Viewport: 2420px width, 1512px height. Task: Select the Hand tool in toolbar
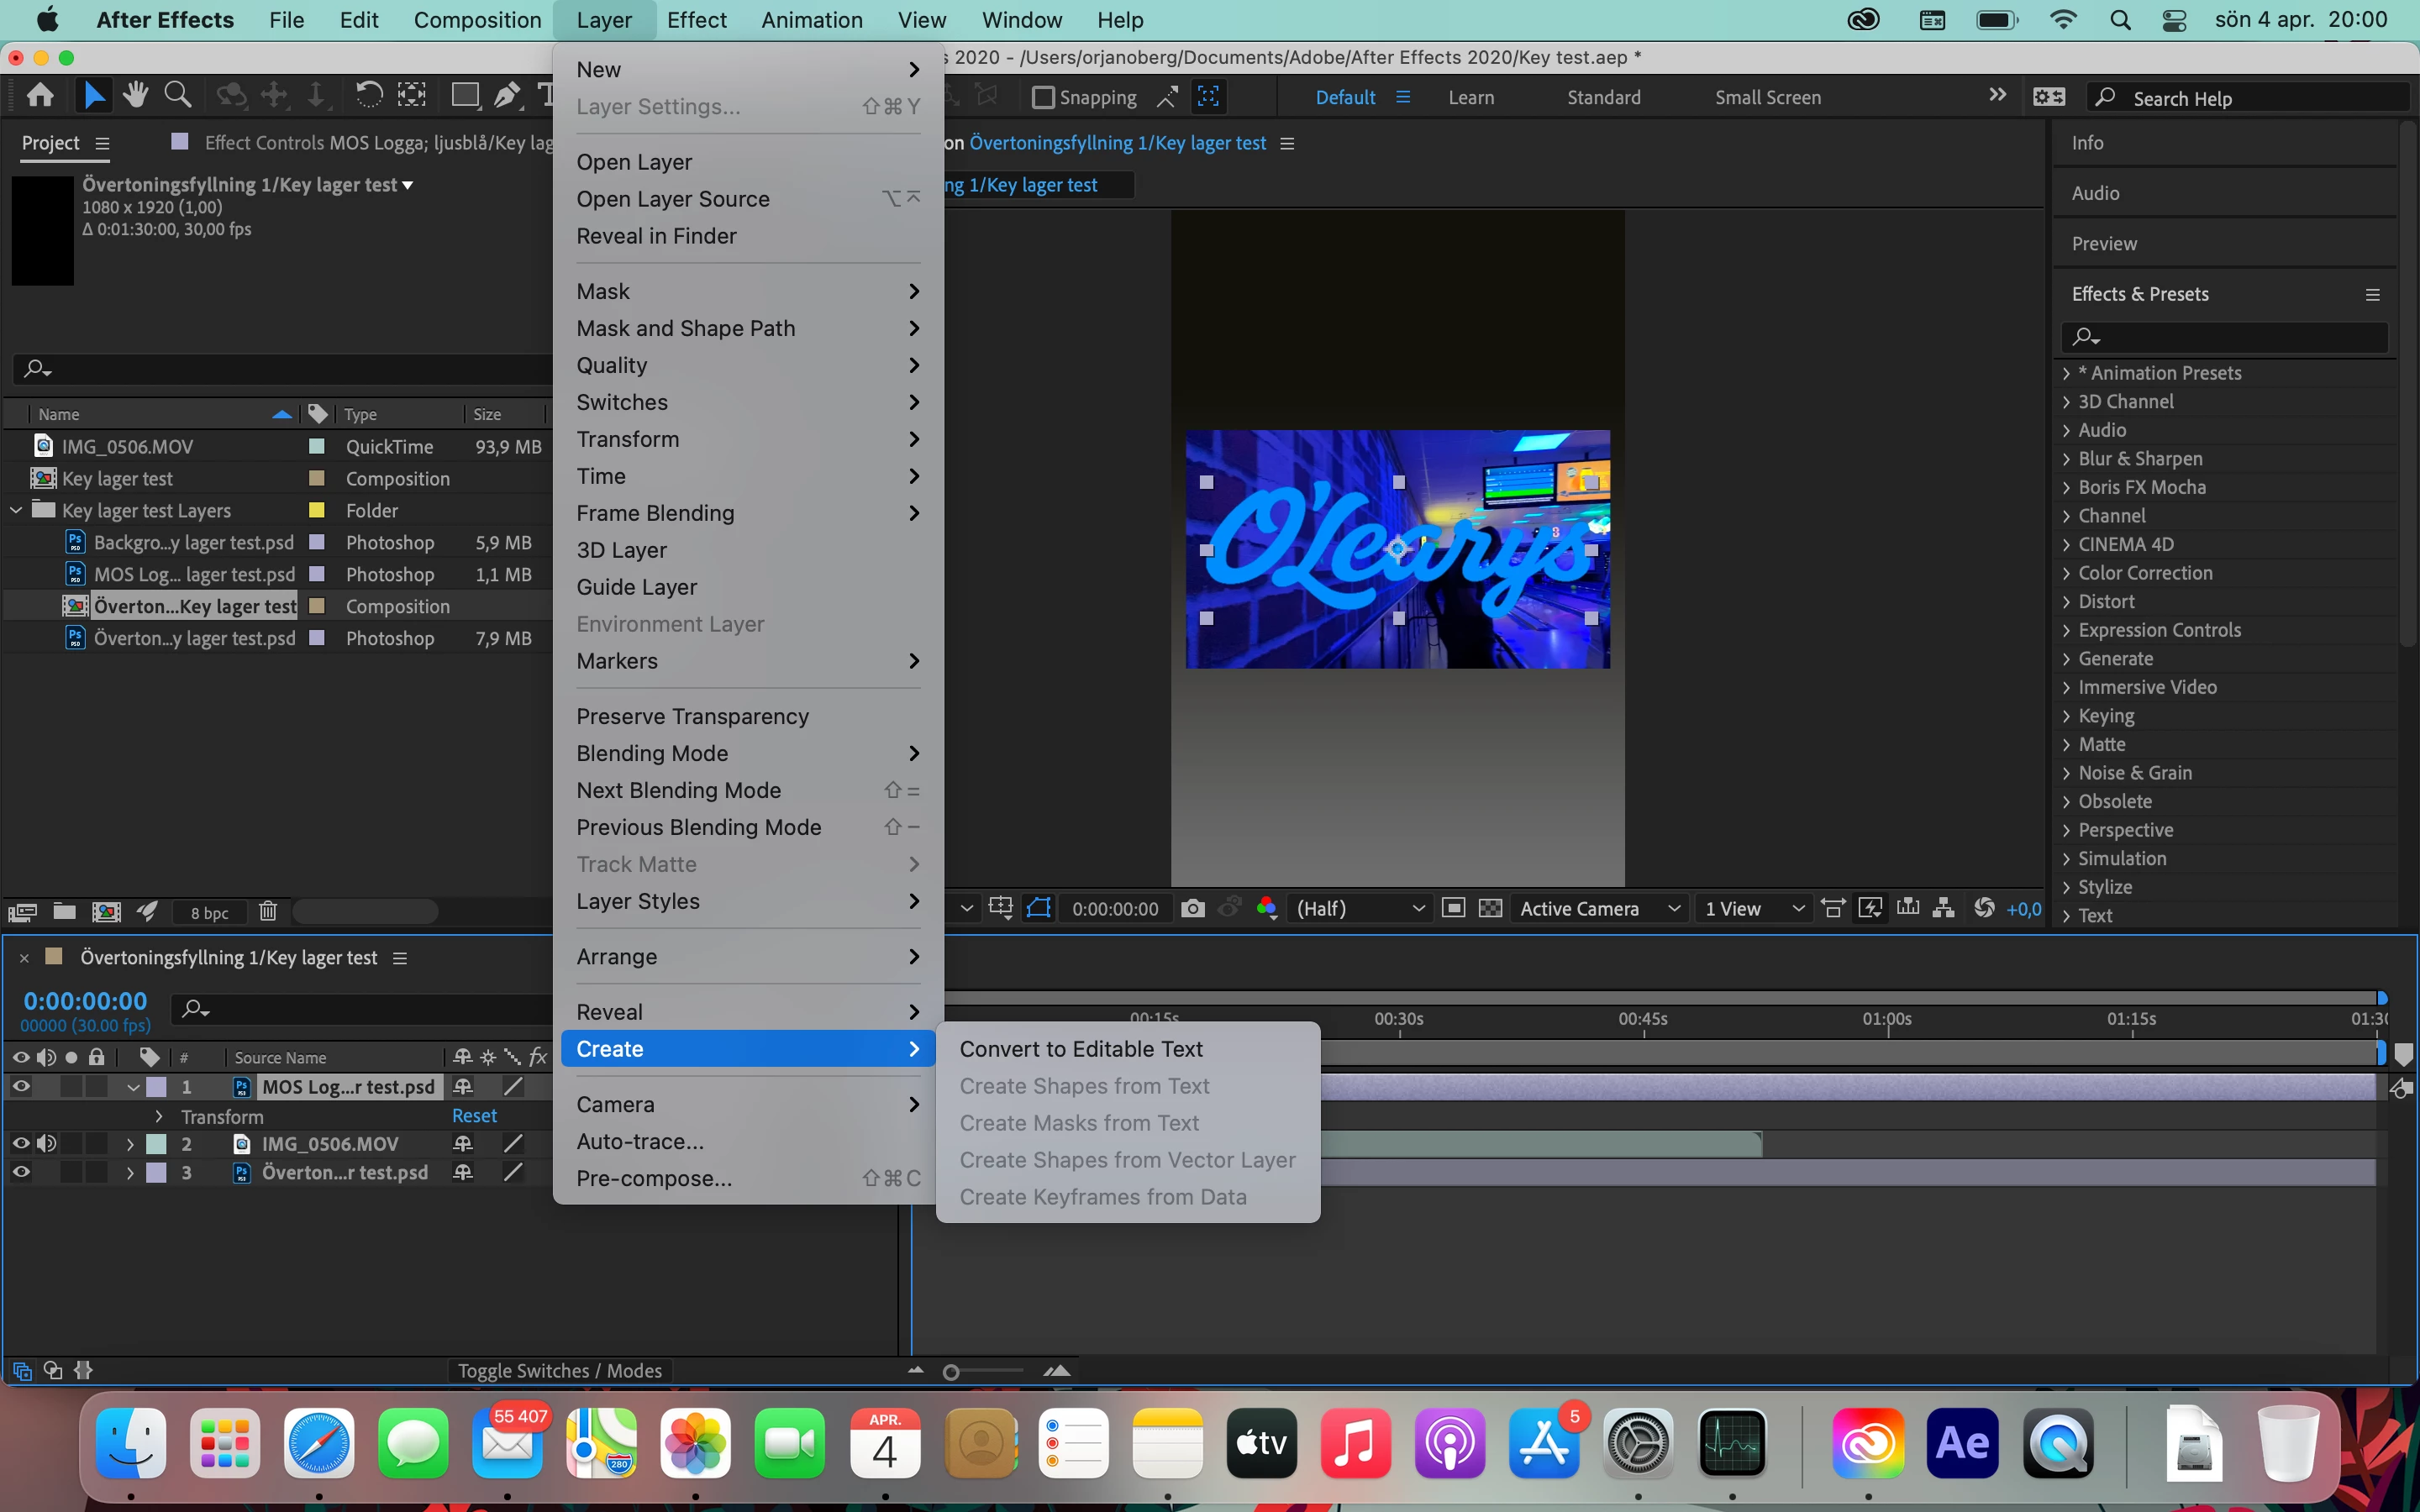click(x=135, y=96)
